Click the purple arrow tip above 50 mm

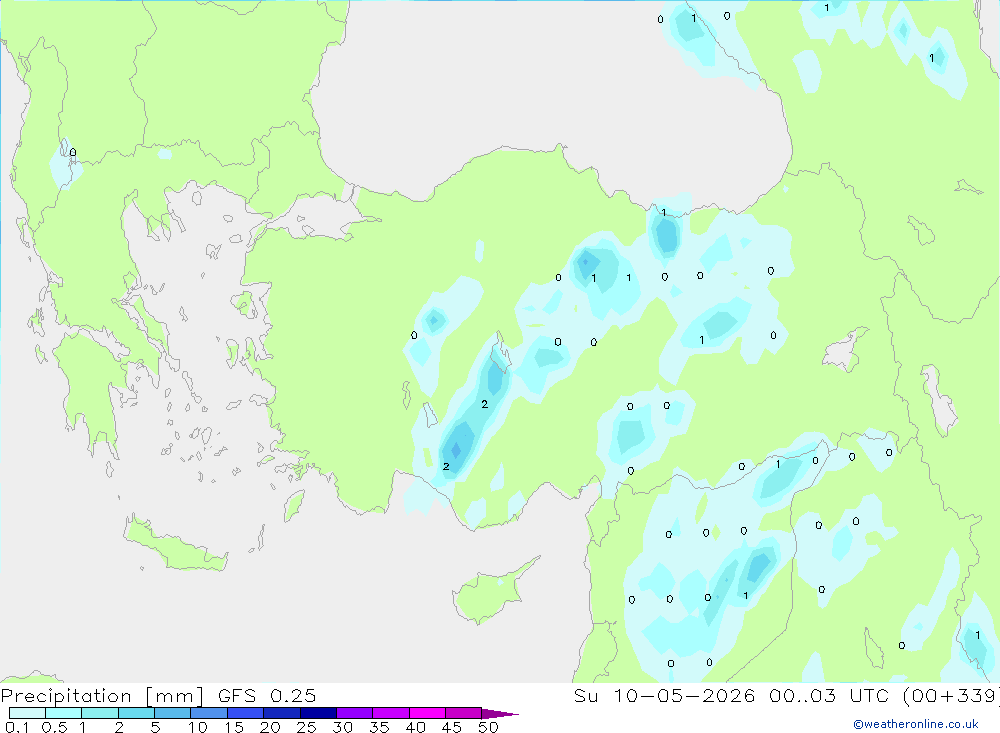point(500,713)
